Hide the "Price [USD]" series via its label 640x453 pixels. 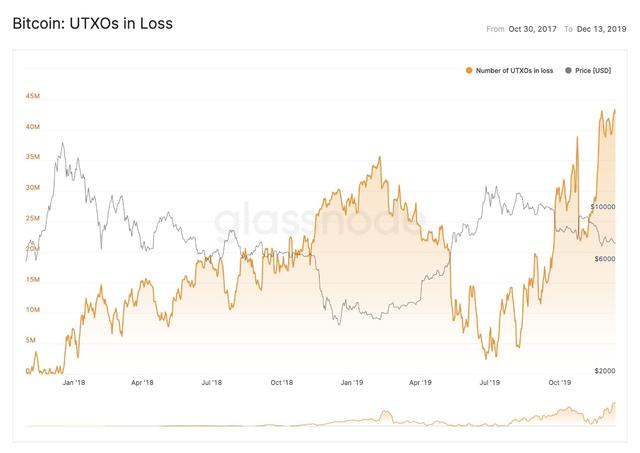pyautogui.click(x=595, y=70)
